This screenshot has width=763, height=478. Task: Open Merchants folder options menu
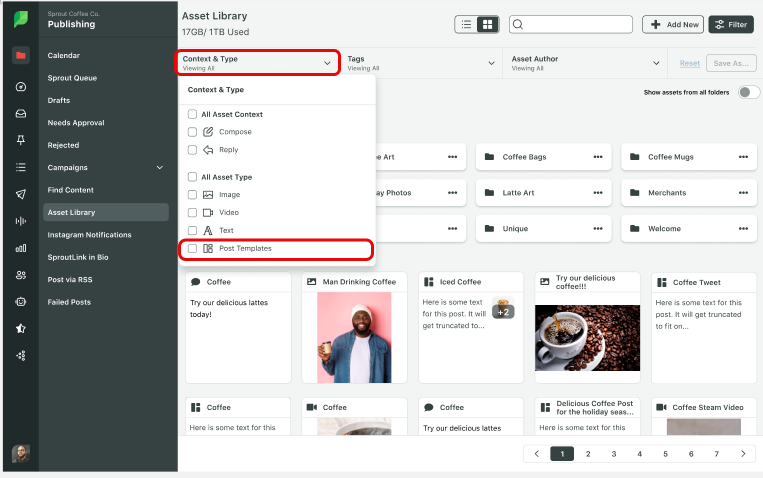(744, 193)
